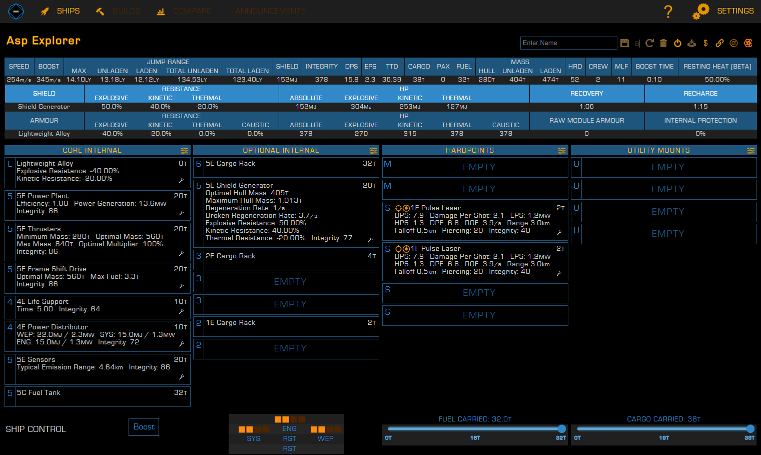Open modifications wrench on Frame Shift Drive

pyautogui.click(x=182, y=286)
